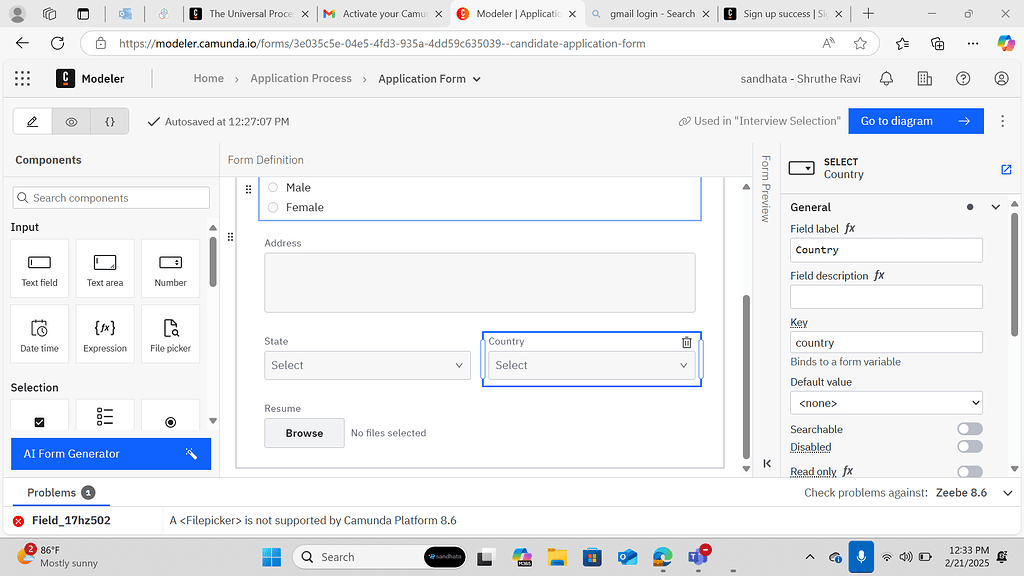1024x576 pixels.
Task: Click the Go to diagram button
Action: [915, 120]
